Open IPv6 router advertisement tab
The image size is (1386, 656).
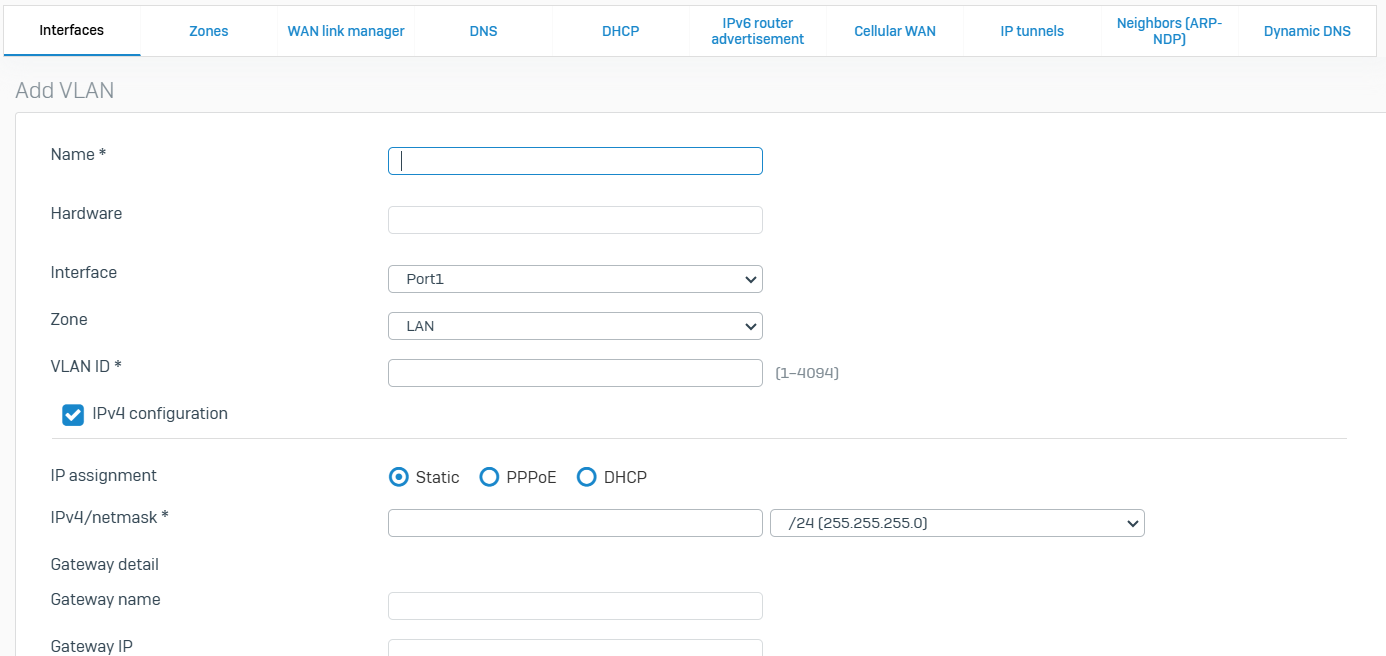tap(757, 31)
